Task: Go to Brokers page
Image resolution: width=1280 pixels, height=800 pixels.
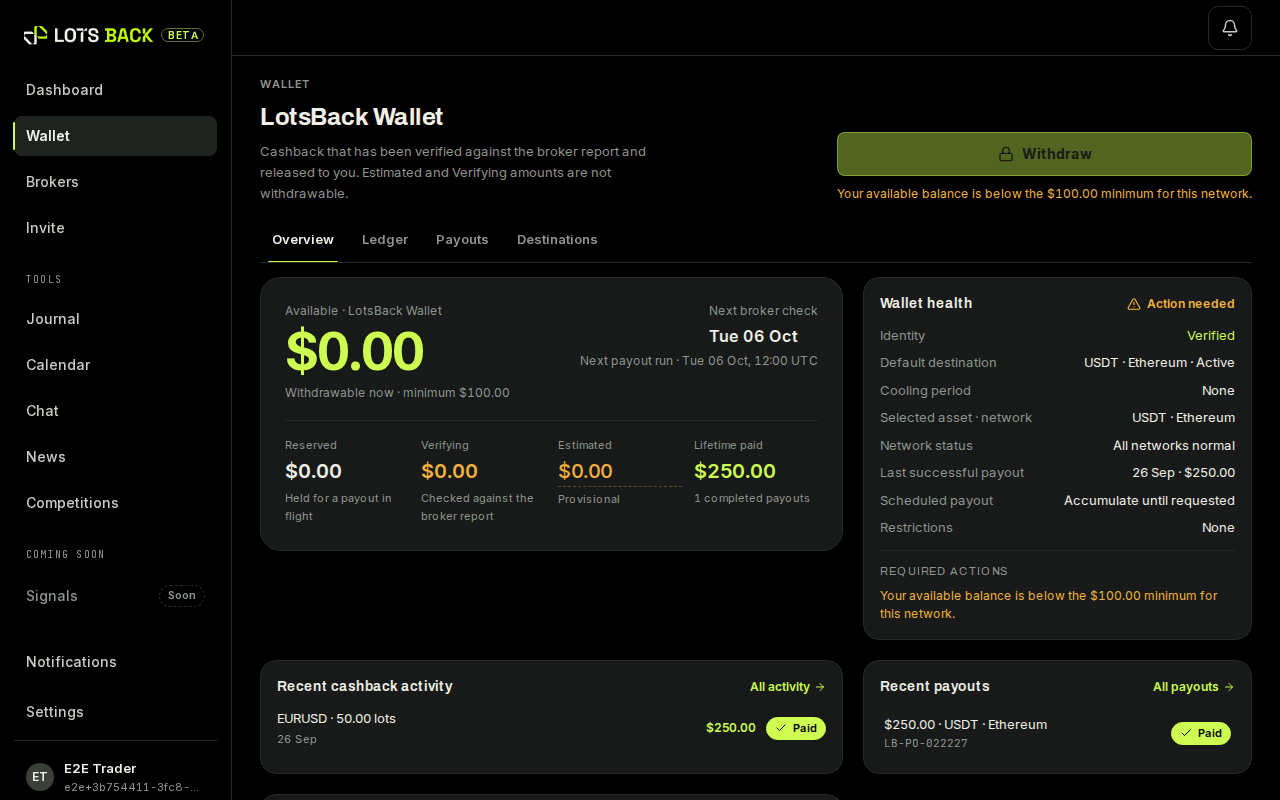Action: tap(115, 182)
